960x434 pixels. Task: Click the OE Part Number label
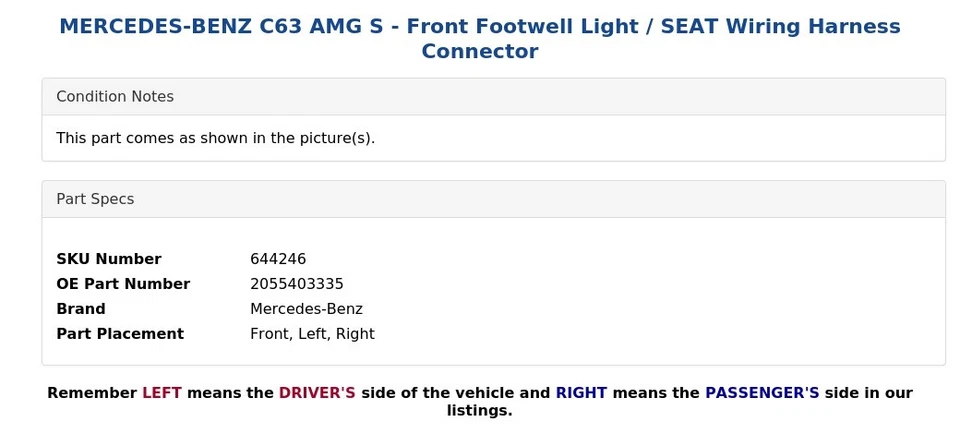(123, 284)
